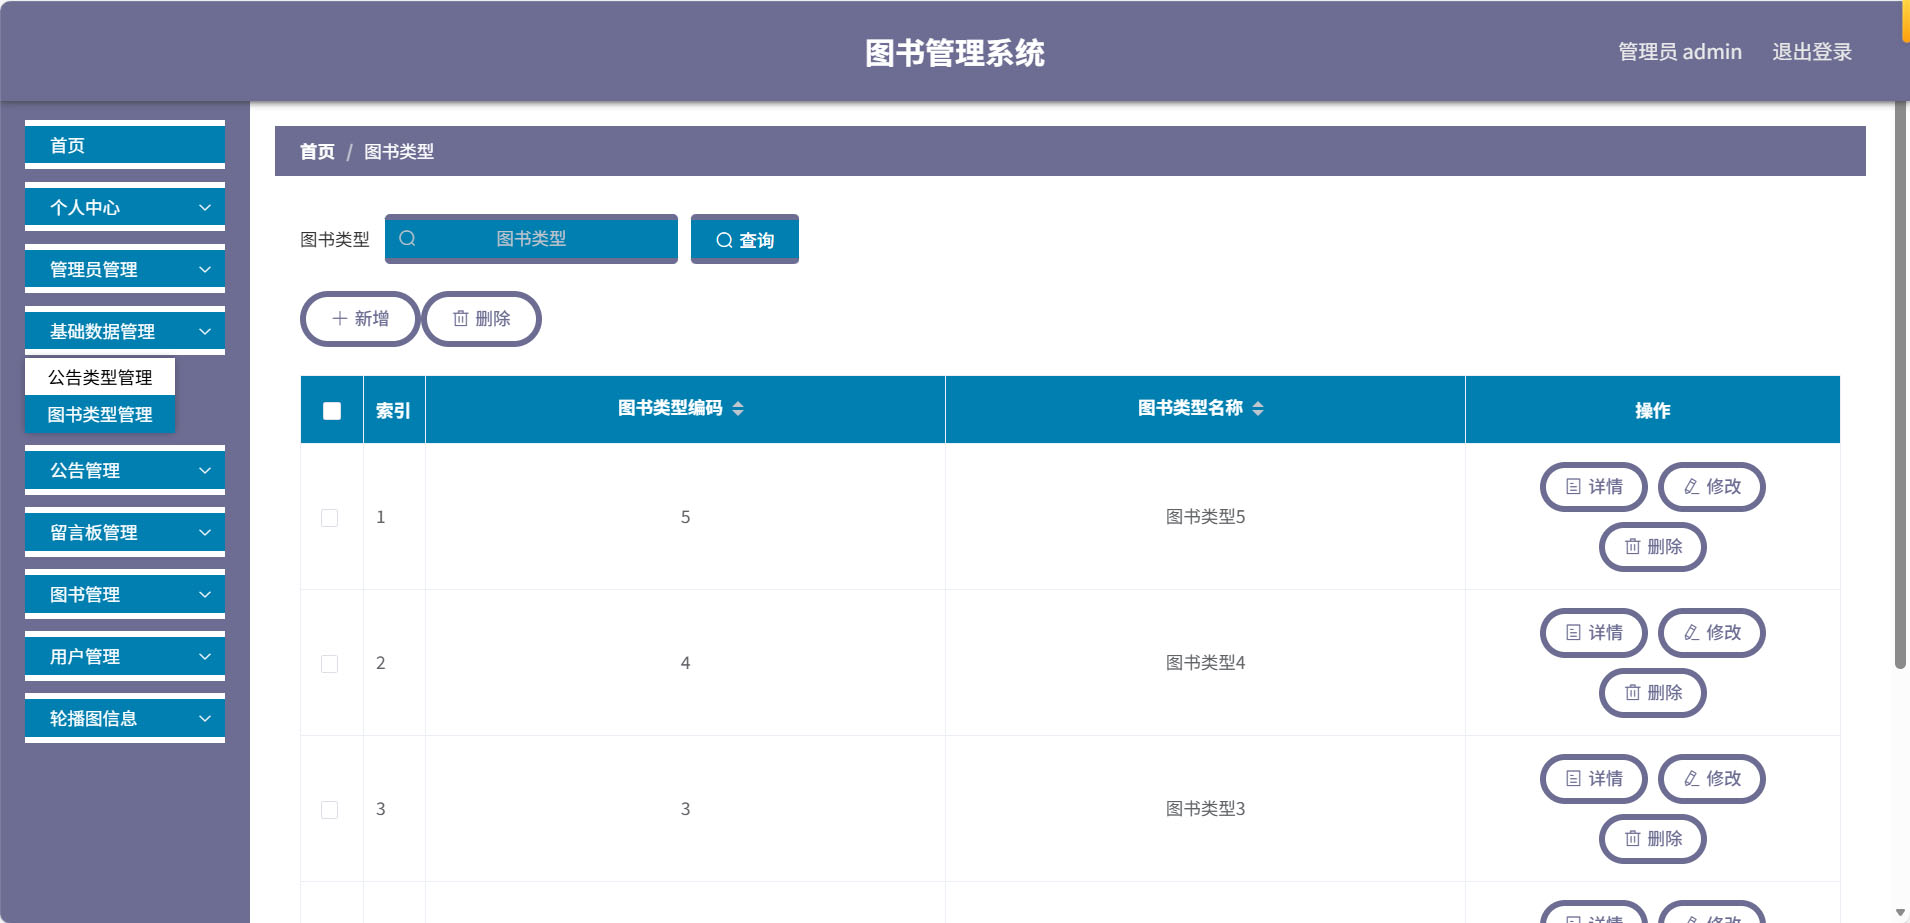Expand the 轮播图信息 menu chevron
Image resolution: width=1910 pixels, height=923 pixels.
[x=205, y=719]
